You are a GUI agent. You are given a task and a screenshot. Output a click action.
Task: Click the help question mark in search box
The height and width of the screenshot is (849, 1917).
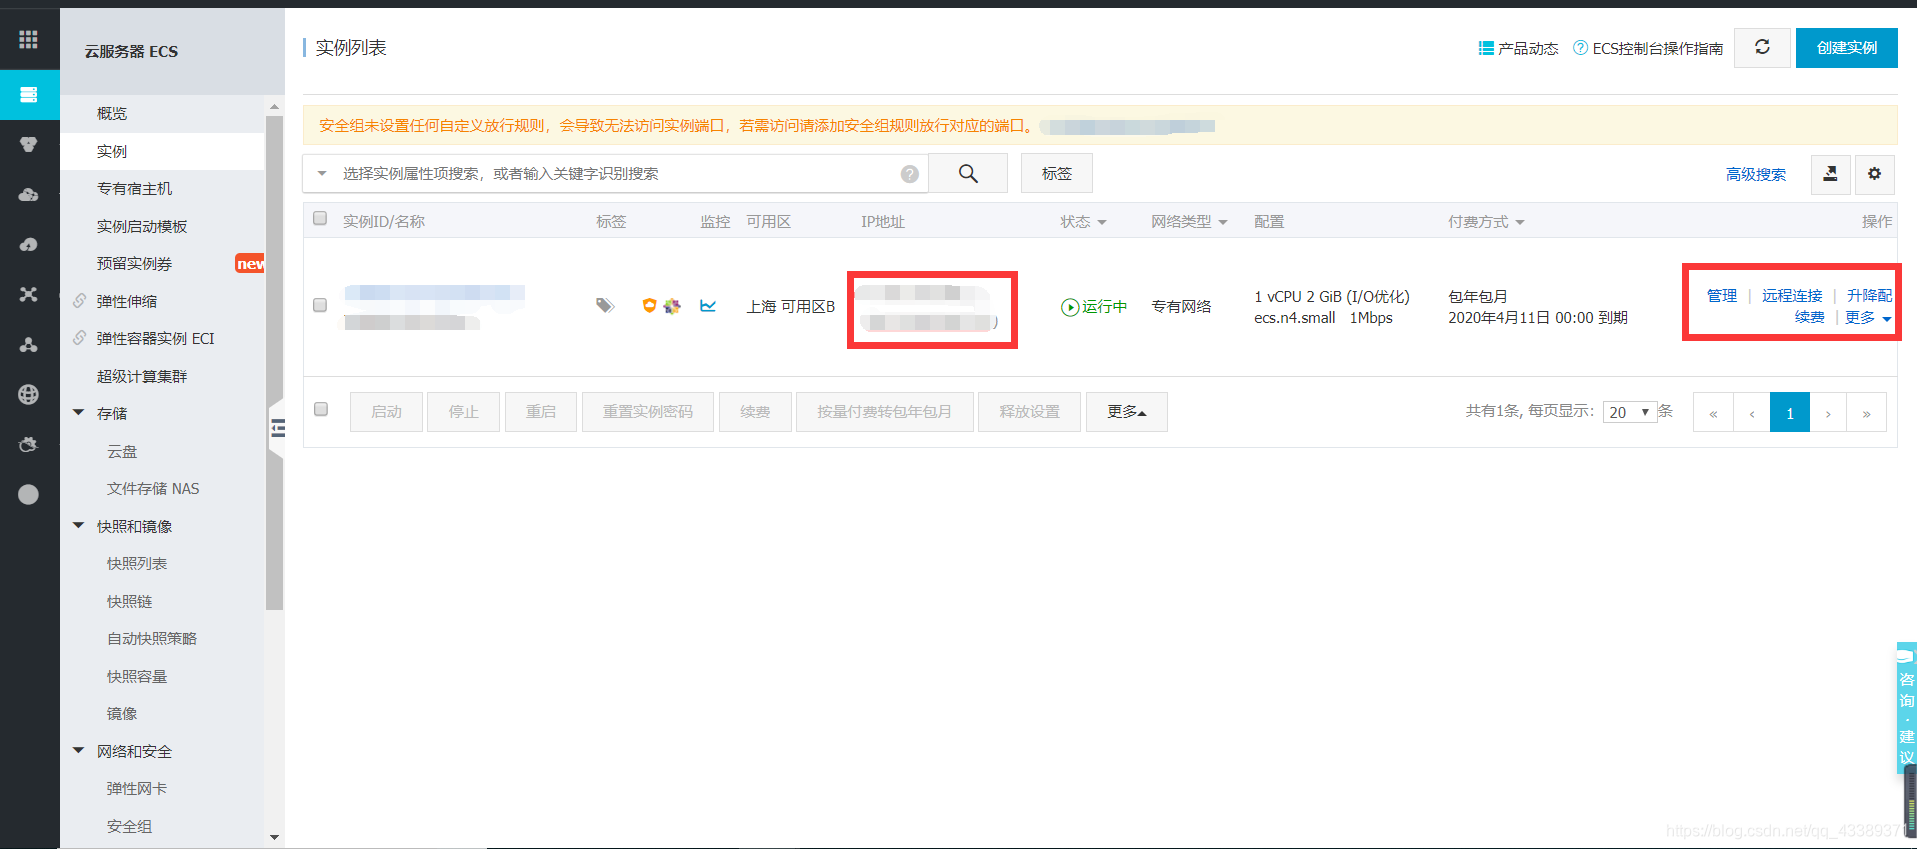coord(910,174)
